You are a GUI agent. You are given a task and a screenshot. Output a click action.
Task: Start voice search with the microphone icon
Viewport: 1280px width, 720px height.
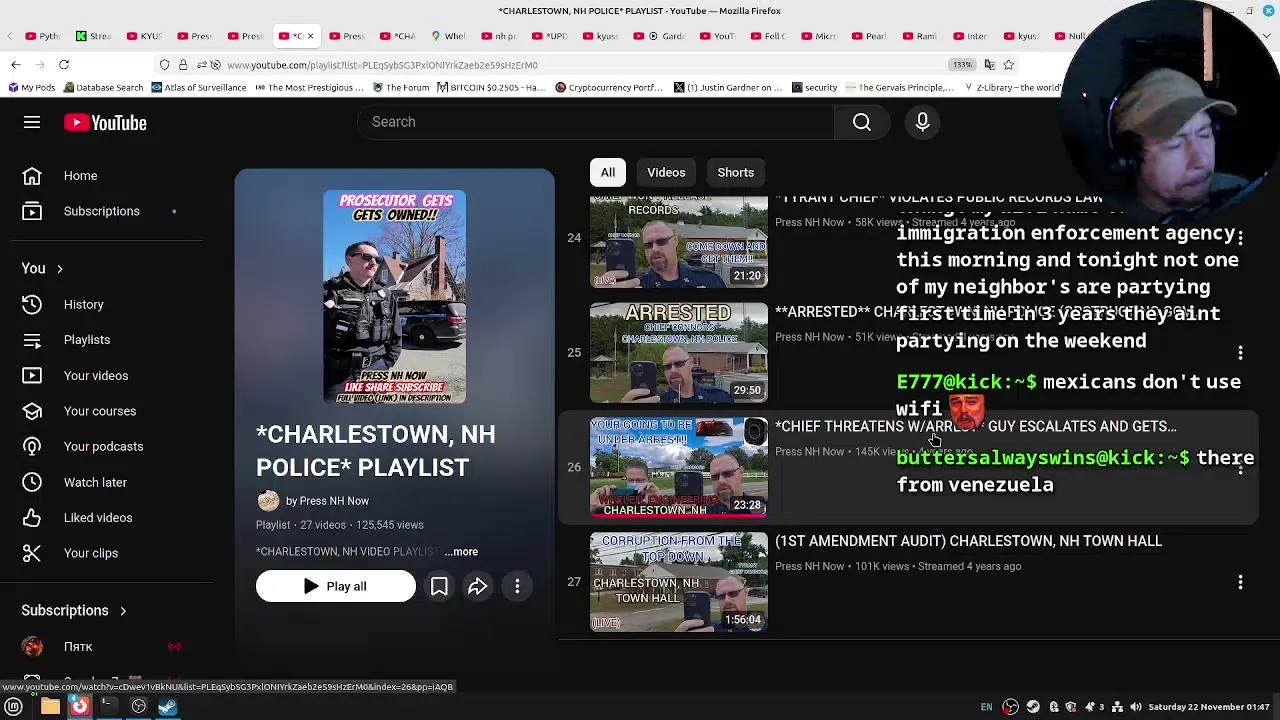coord(923,122)
